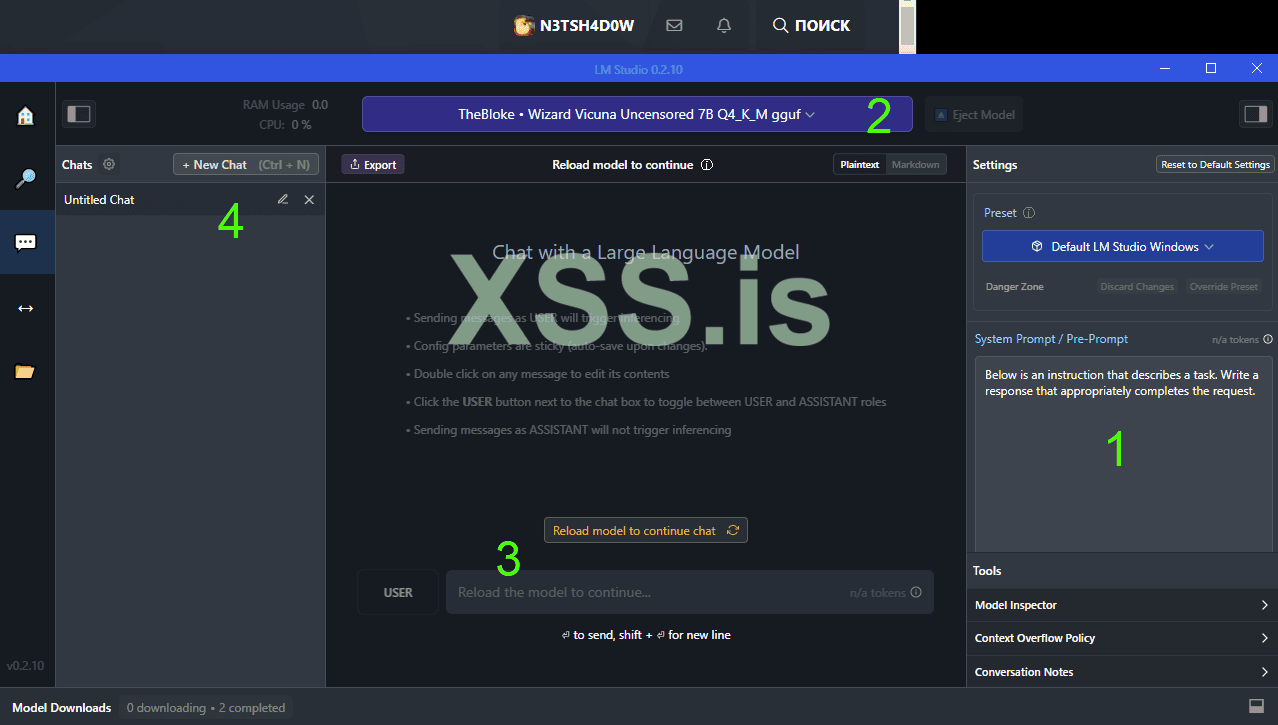Click the System Prompt text area
Screen dimensions: 1278x725
point(1124,455)
